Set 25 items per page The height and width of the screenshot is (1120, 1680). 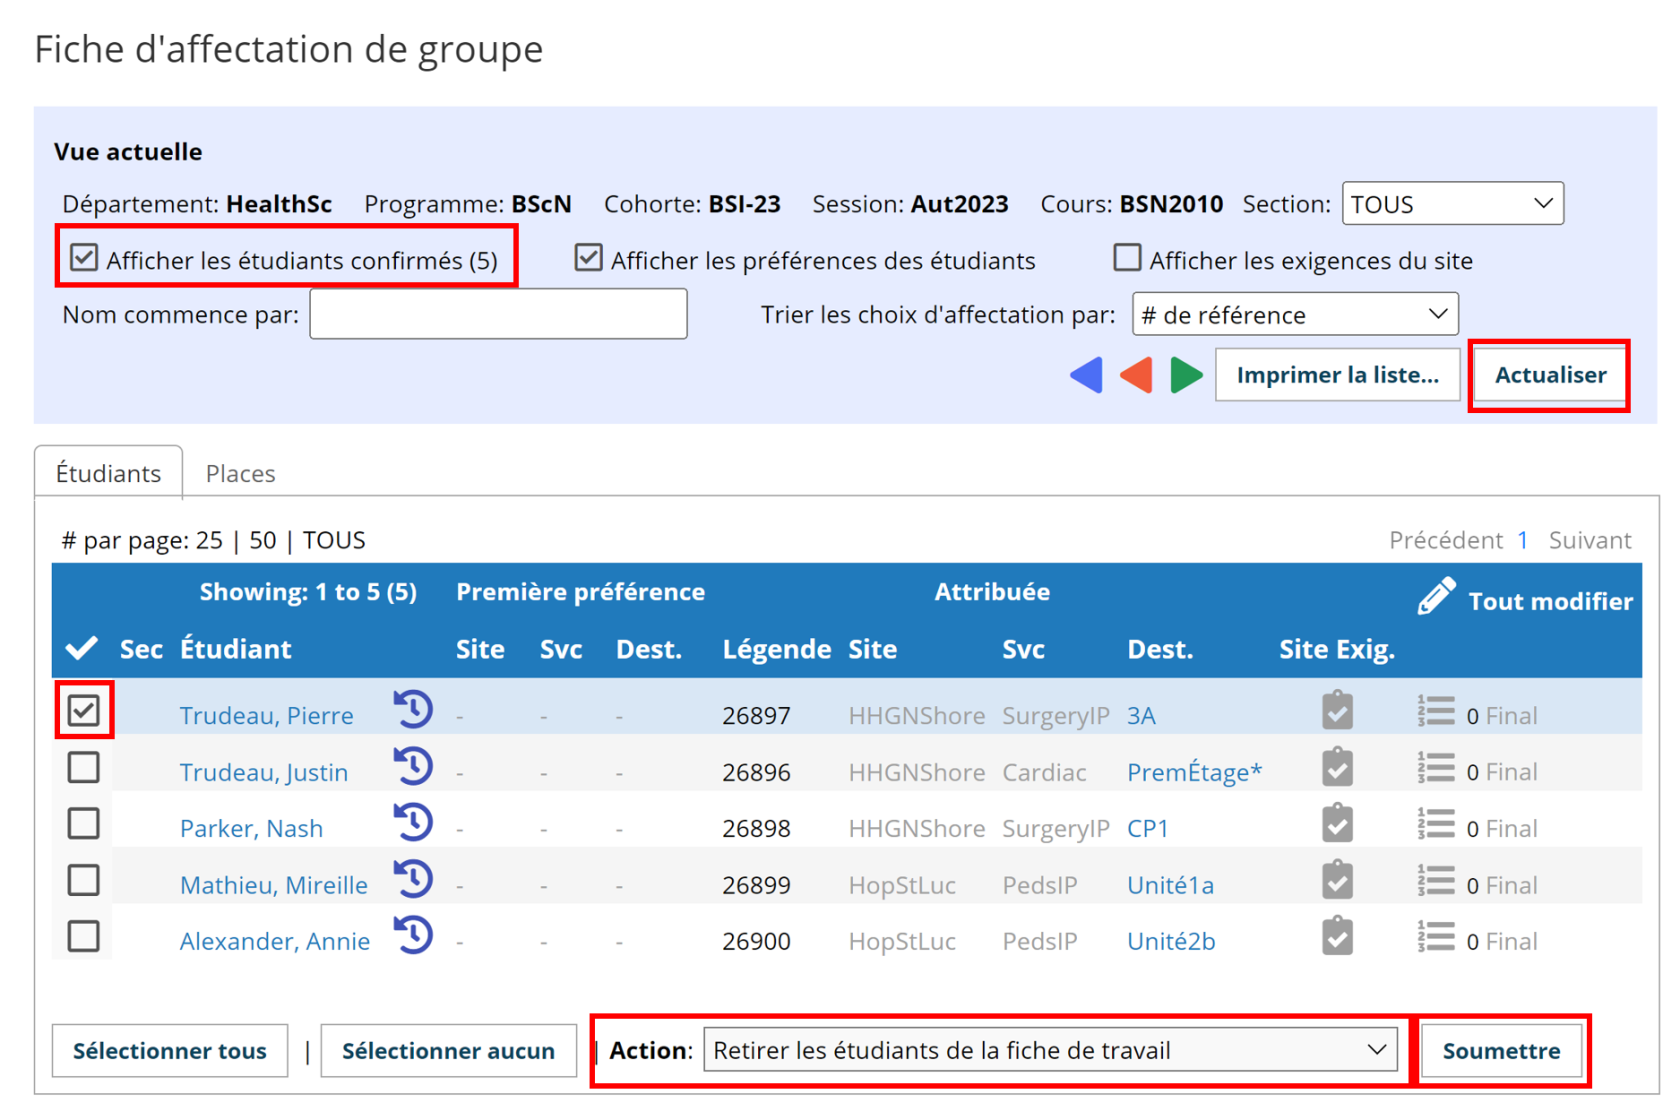click(x=209, y=540)
